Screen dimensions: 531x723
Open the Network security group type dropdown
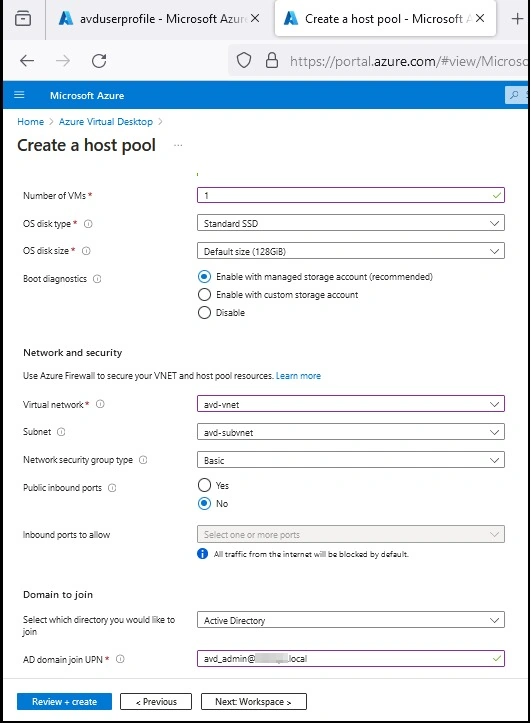pos(351,460)
